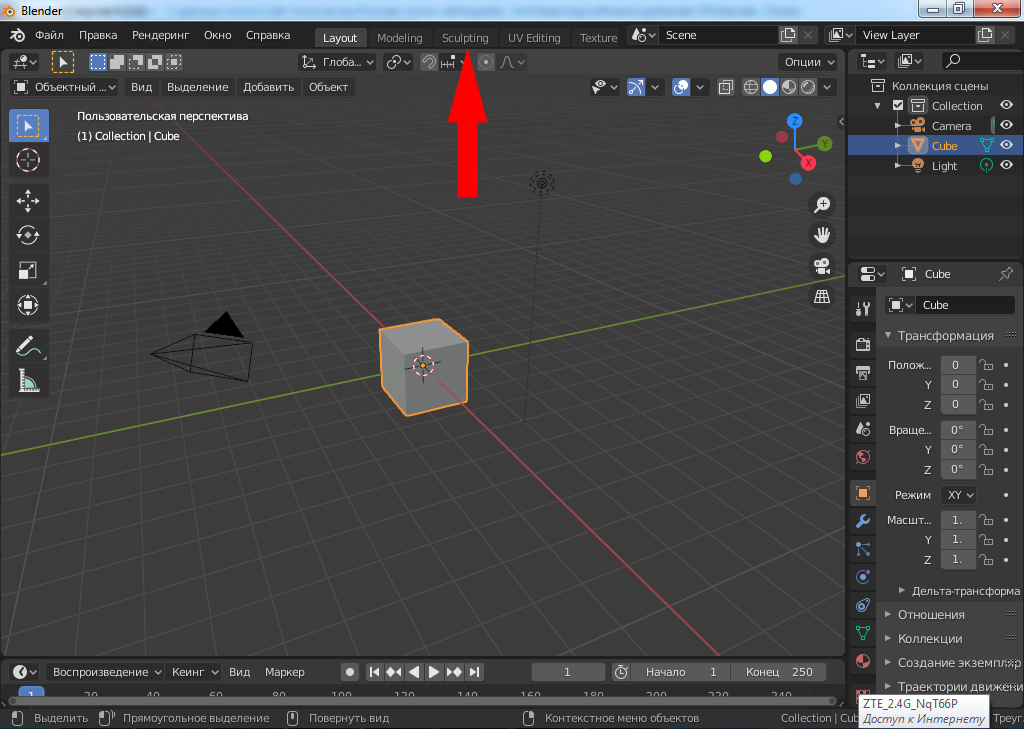Select the 3D Cursor tool
The height and width of the screenshot is (729, 1024).
pos(28,160)
